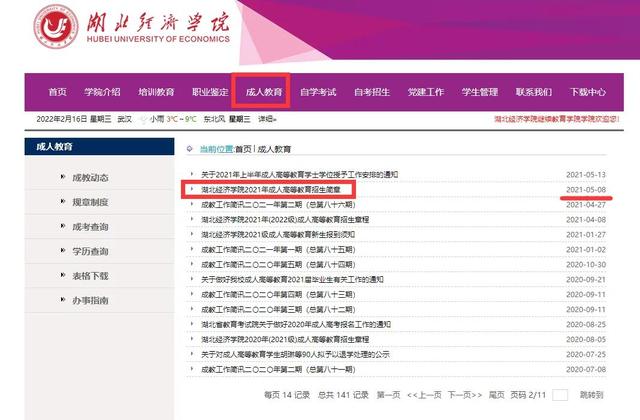
Task: Click the arrow bullet beside 表格下载
Action: 63,275
